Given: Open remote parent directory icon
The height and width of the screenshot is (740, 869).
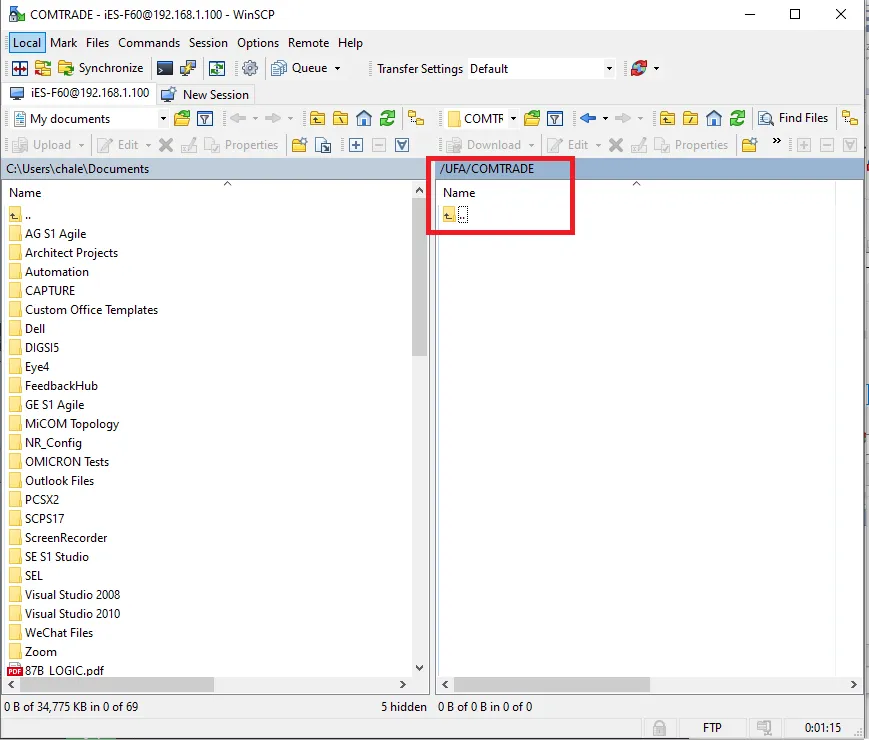Looking at the screenshot, I should (x=667, y=118).
